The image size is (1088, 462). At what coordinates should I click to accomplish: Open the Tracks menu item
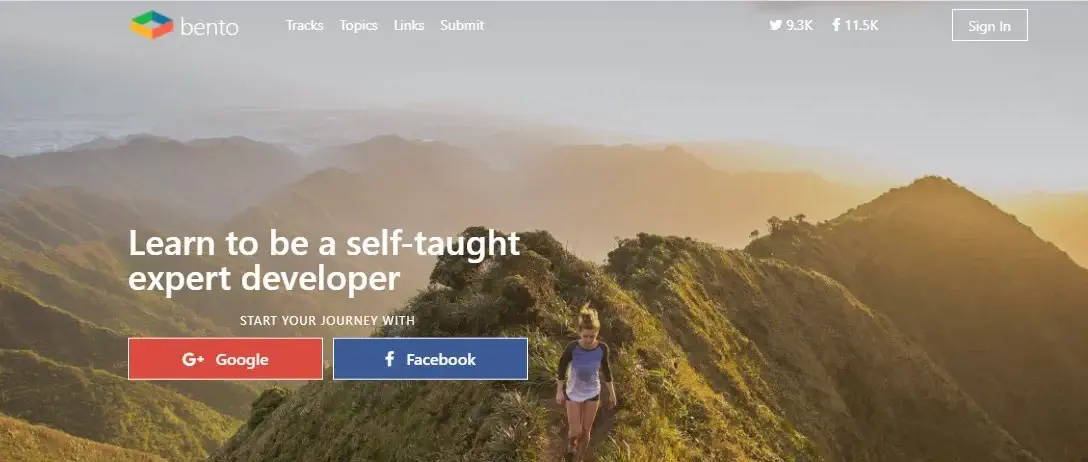point(305,25)
